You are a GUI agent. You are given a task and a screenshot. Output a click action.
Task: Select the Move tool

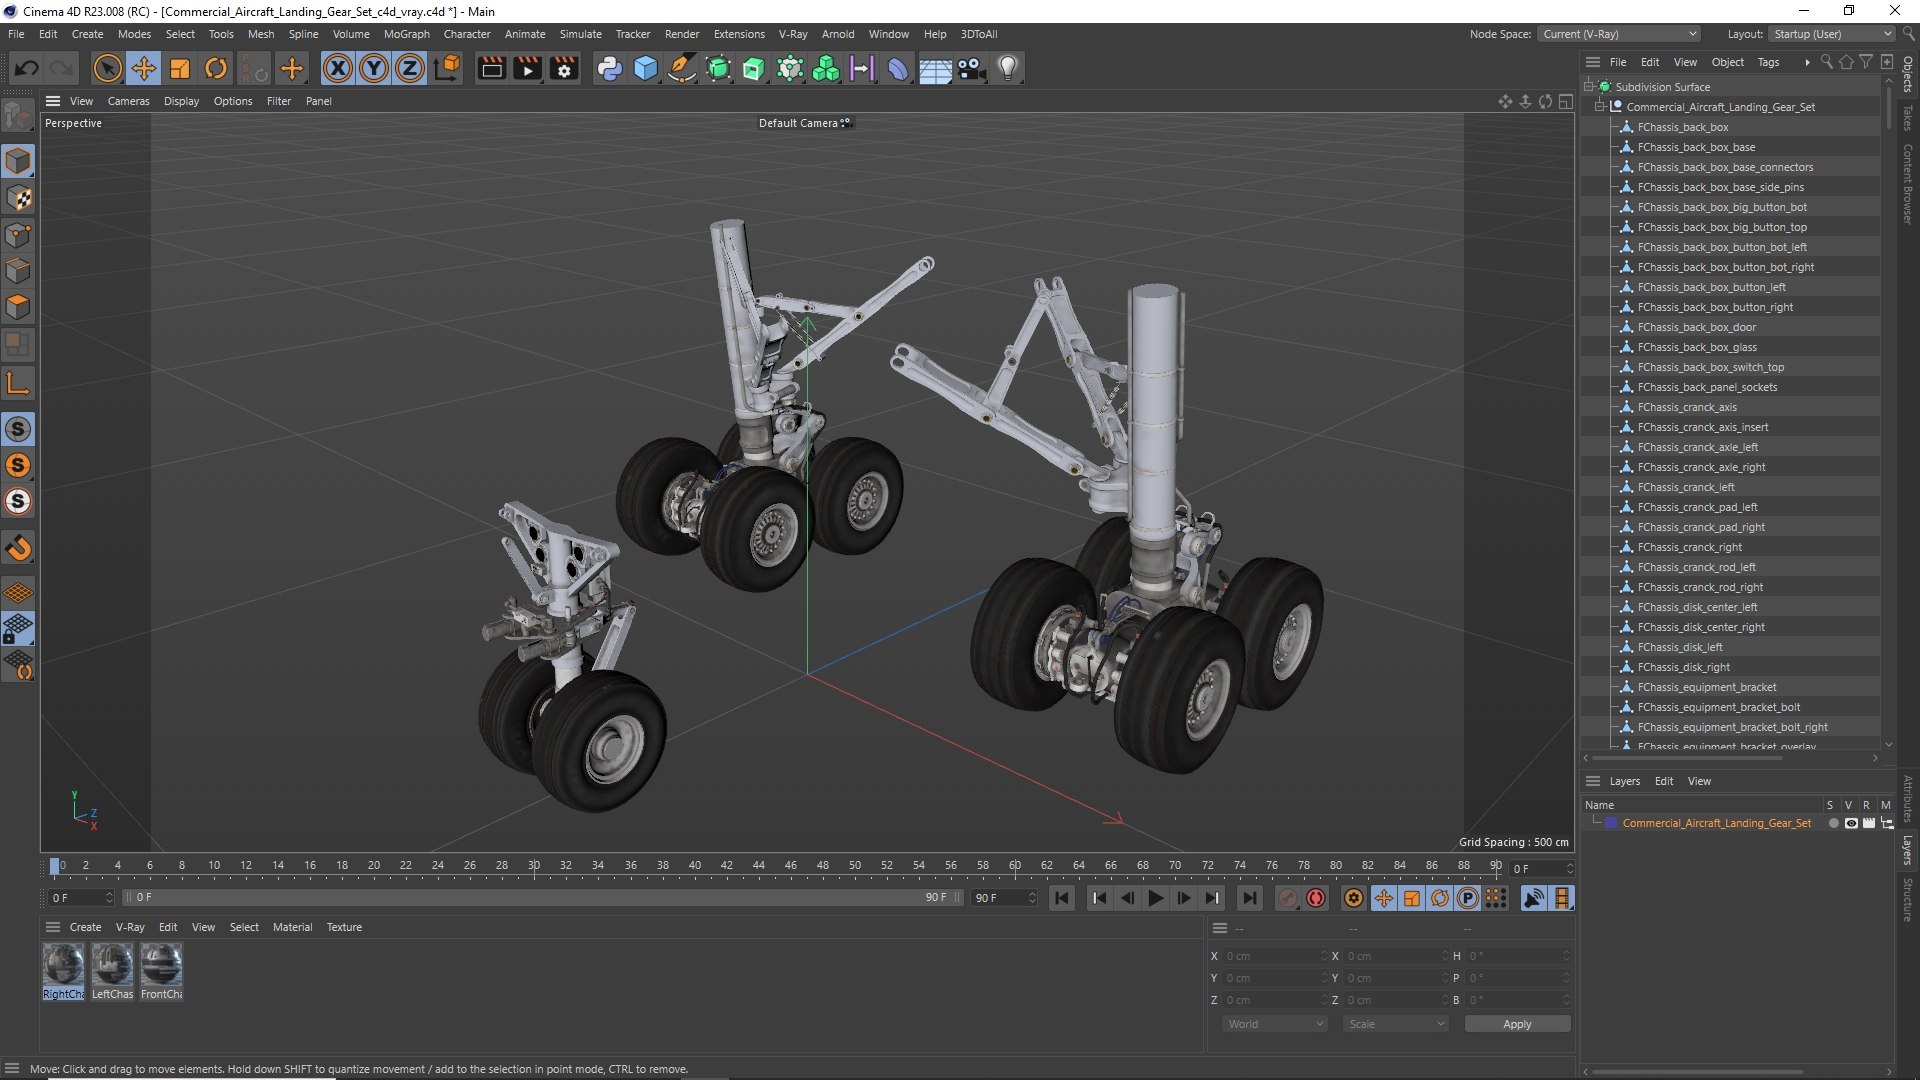144,68
